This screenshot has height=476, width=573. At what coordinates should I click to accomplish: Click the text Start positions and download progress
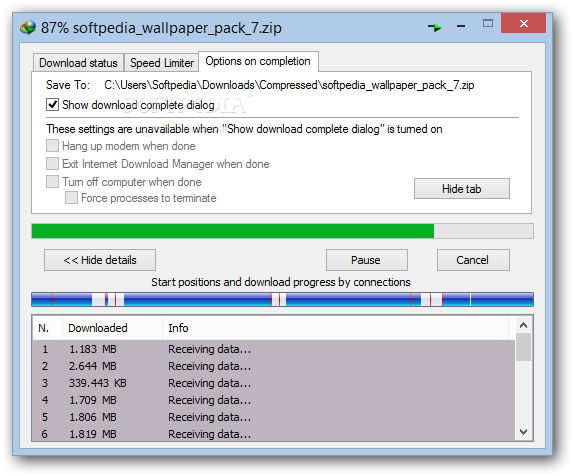pyautogui.click(x=281, y=282)
